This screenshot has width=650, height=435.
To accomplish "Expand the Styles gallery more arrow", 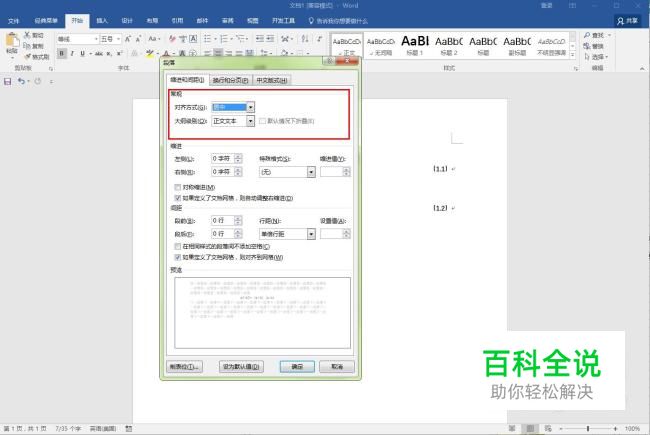I will point(572,55).
